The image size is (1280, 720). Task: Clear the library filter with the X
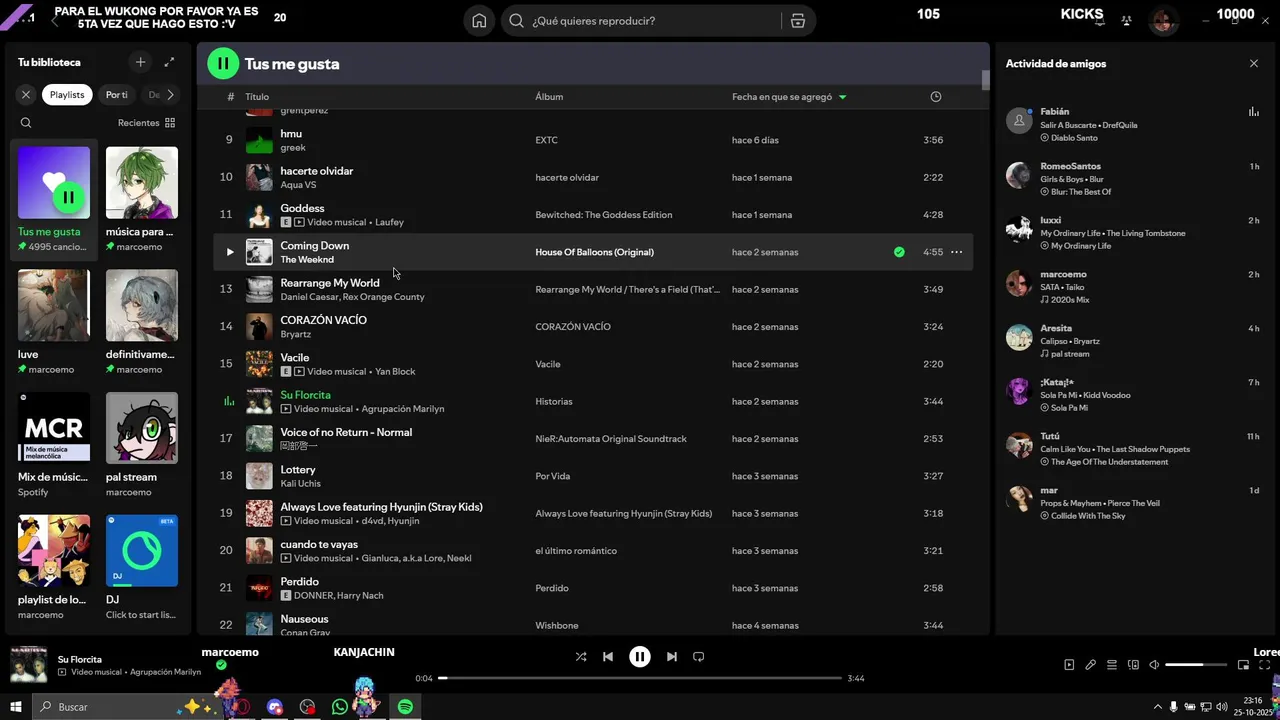26,95
